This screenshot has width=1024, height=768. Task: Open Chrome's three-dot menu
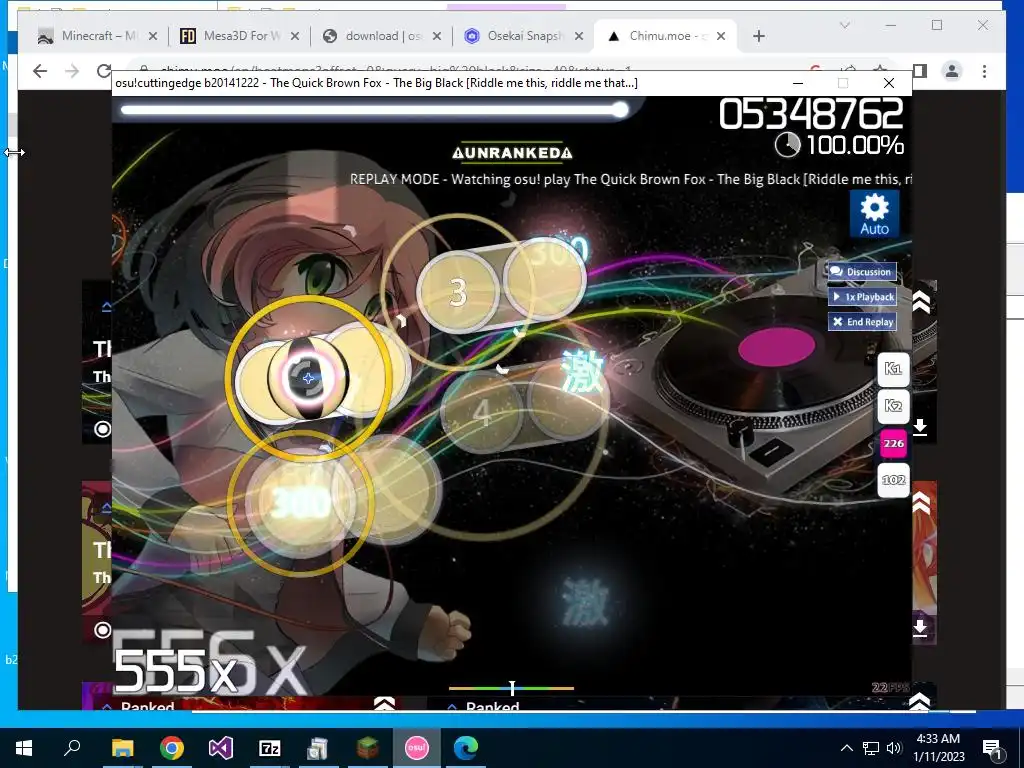[984, 71]
